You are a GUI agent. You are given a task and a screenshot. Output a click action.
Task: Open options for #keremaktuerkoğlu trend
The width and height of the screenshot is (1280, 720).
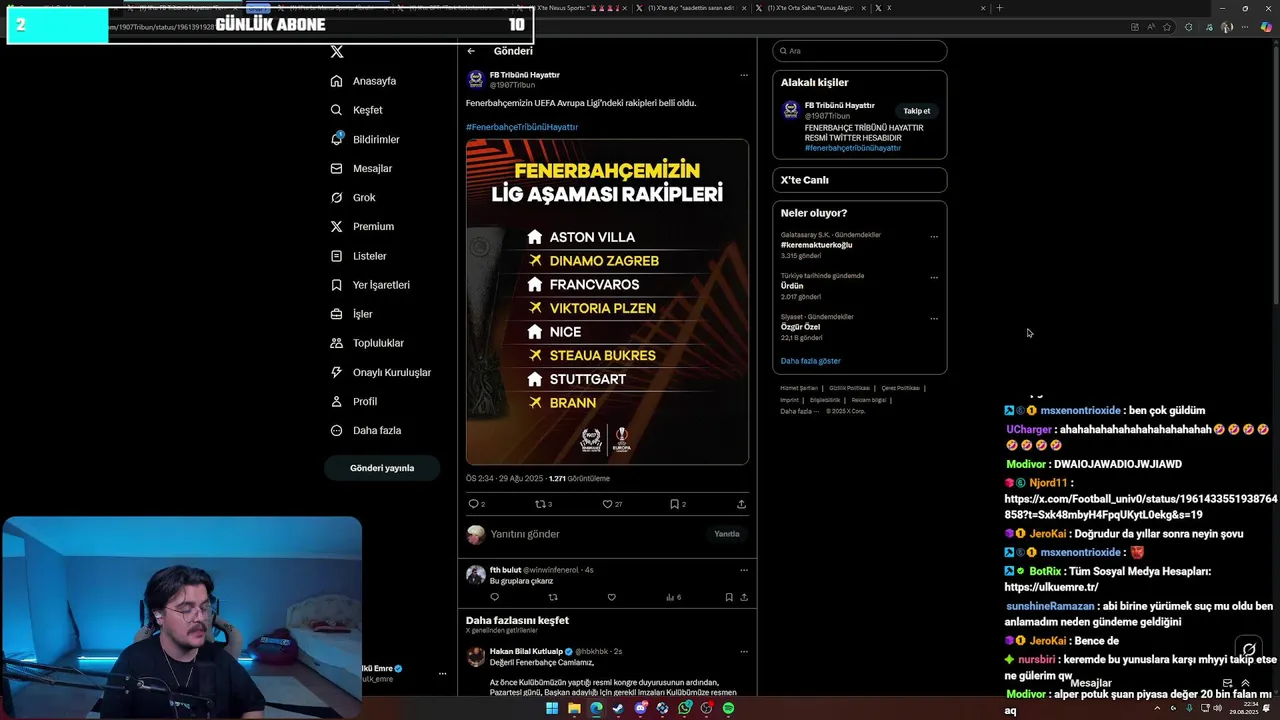934,237
